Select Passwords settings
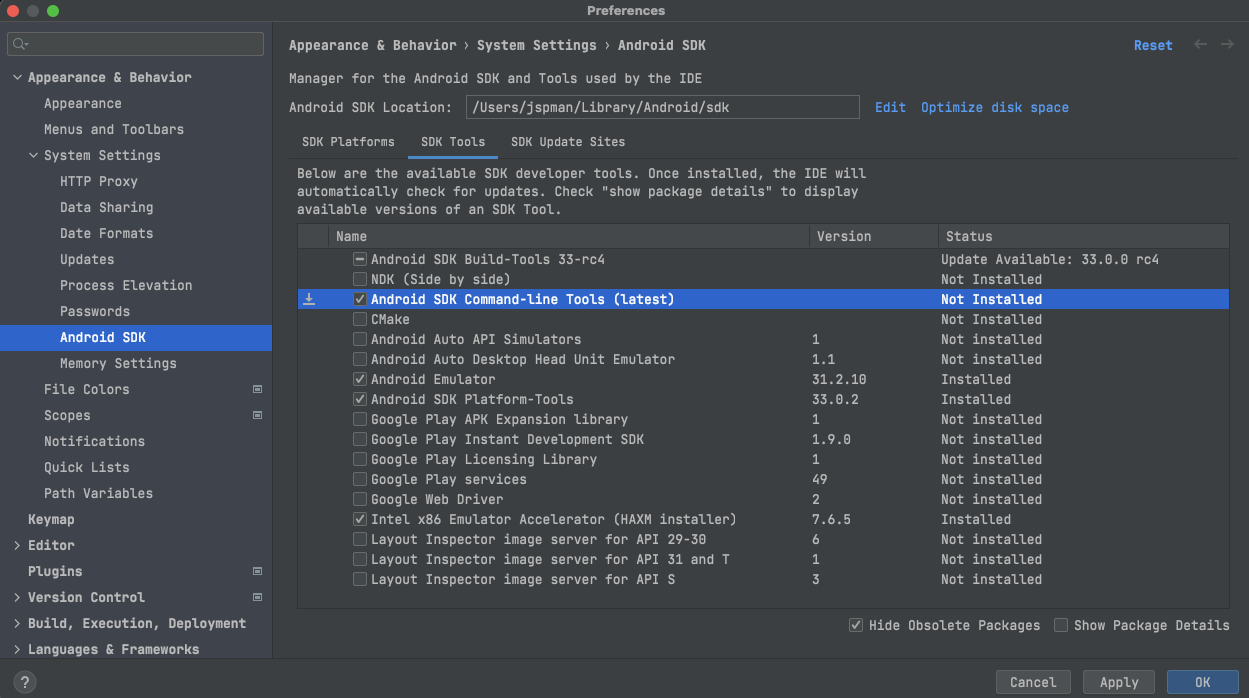The image size is (1249, 698). tap(95, 311)
